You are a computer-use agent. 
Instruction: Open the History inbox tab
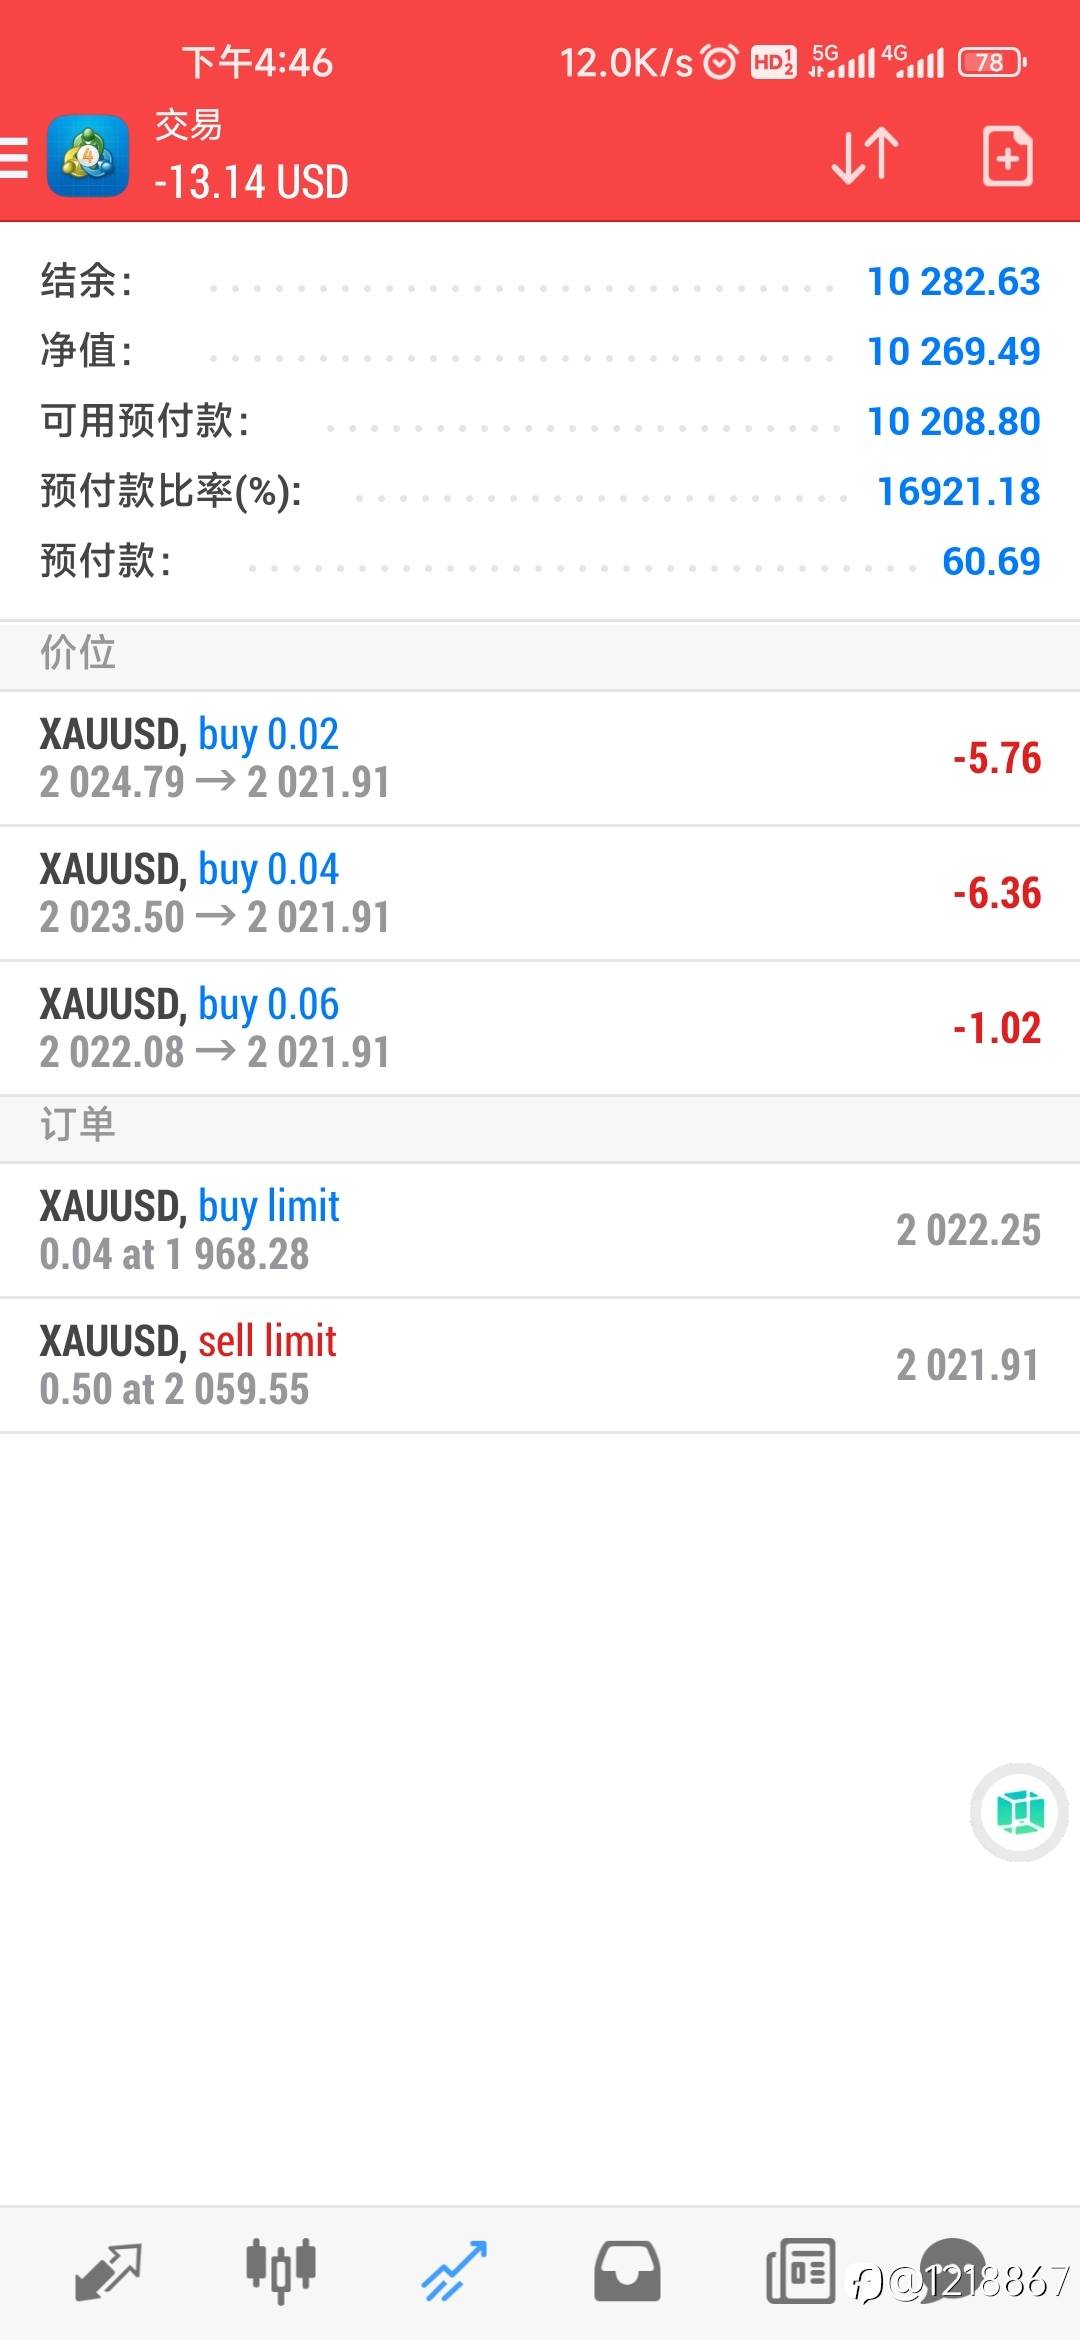(627, 2272)
